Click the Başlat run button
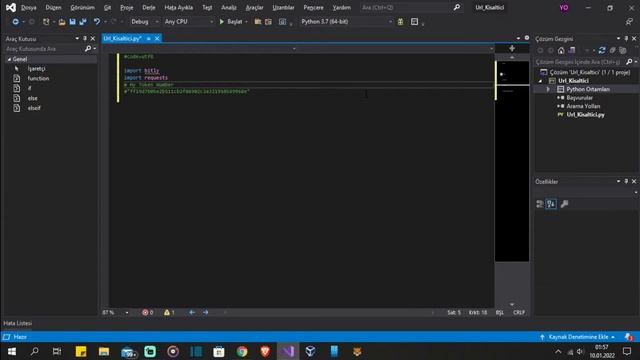 (x=231, y=22)
